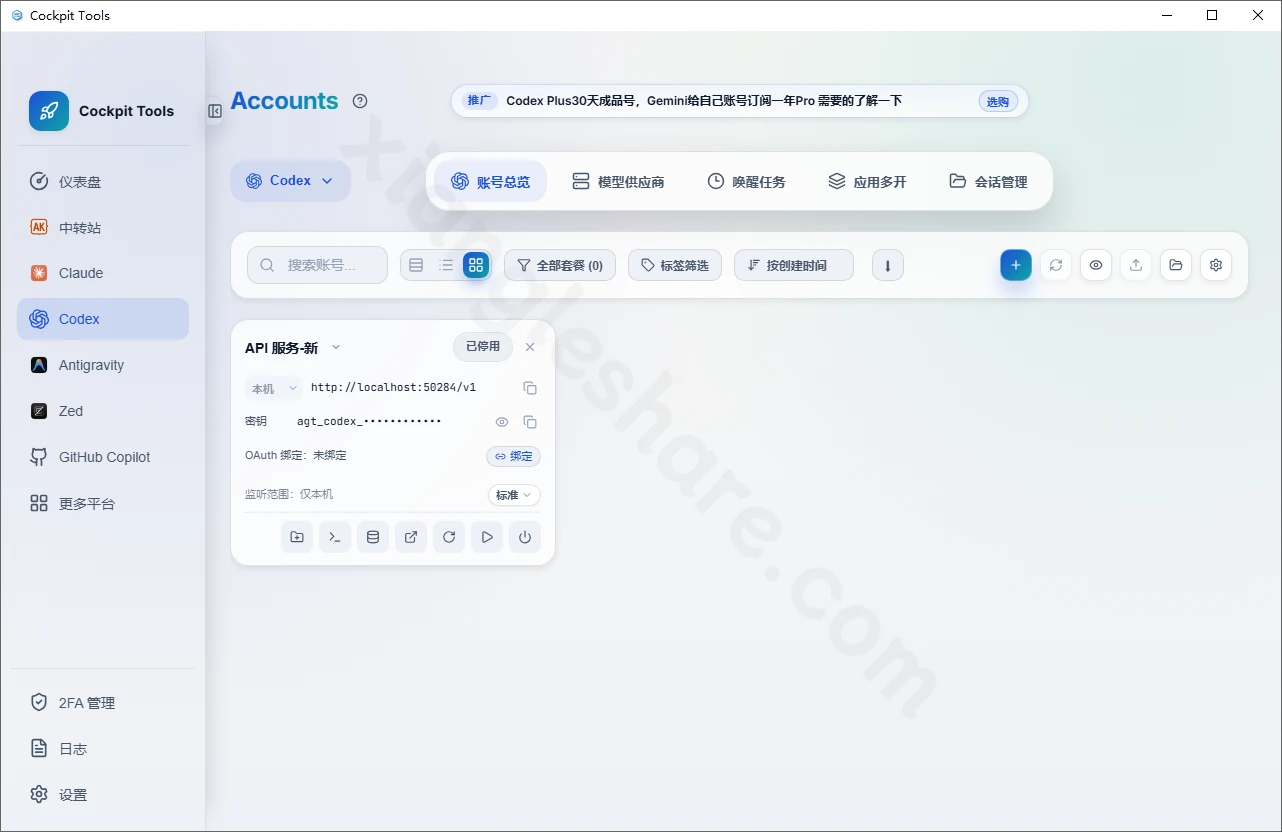
Task: Open Antigravity platform in sidebar
Action: [x=102, y=365]
